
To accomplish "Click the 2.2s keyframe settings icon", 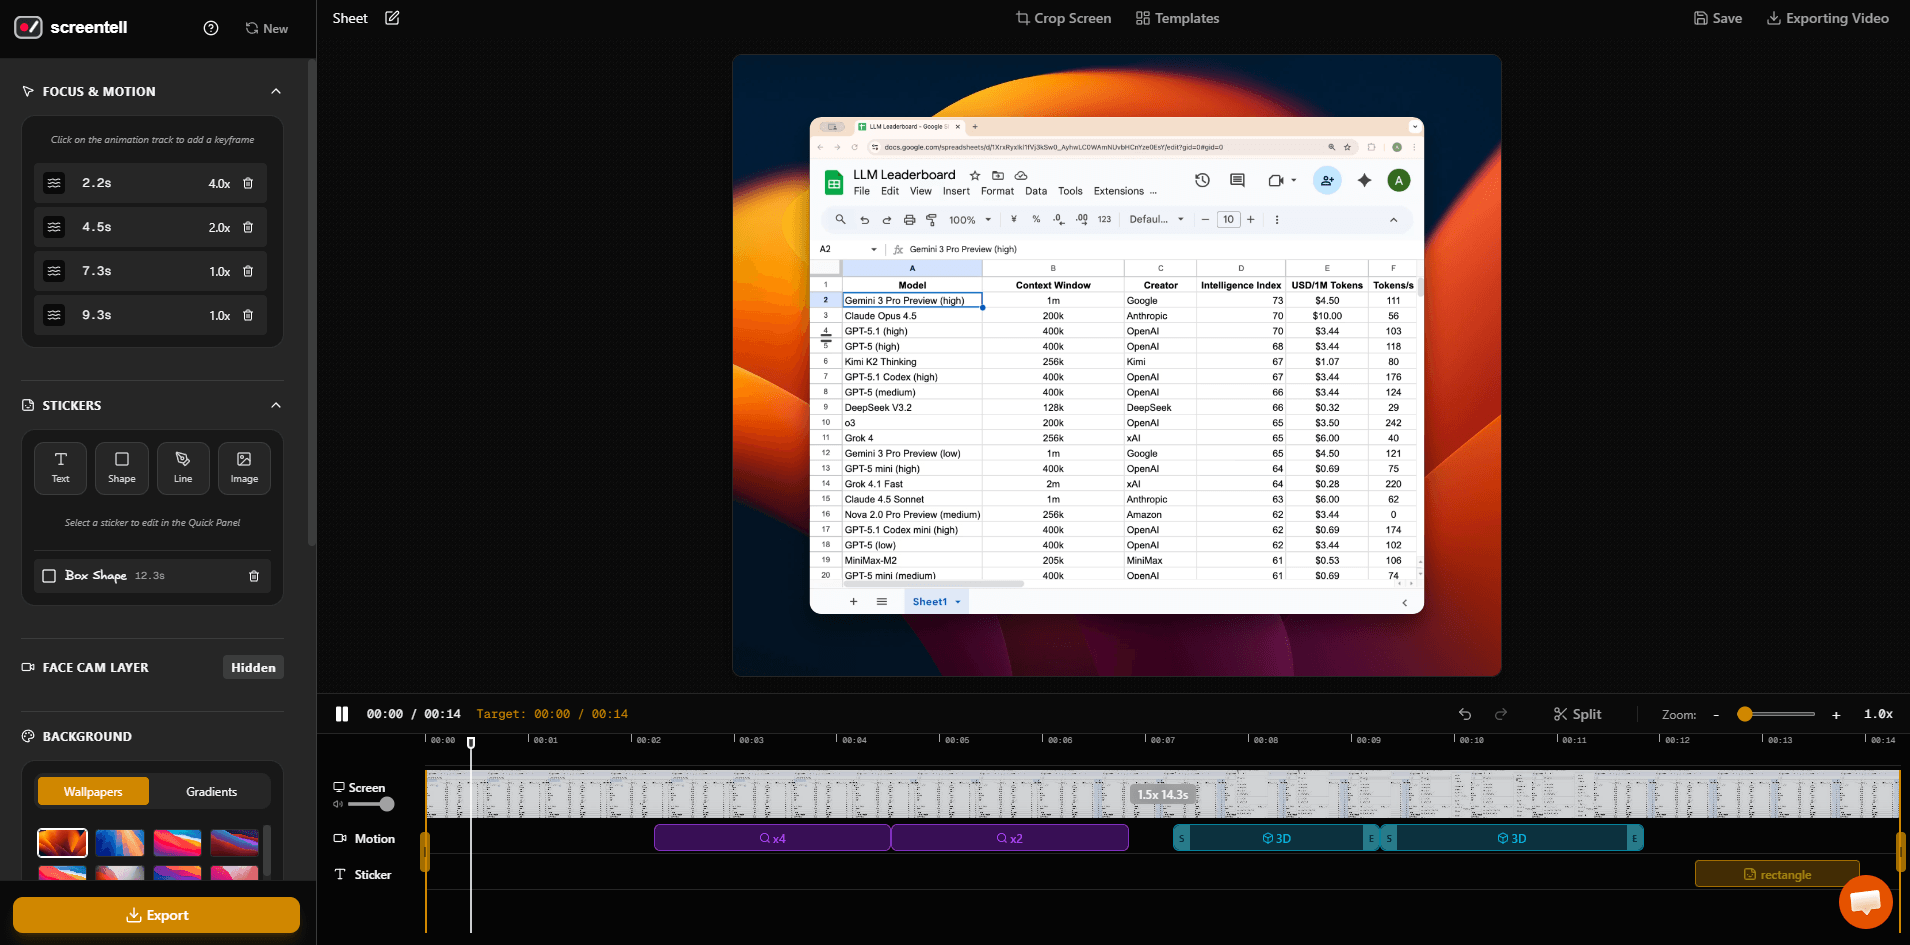I will 54,183.
